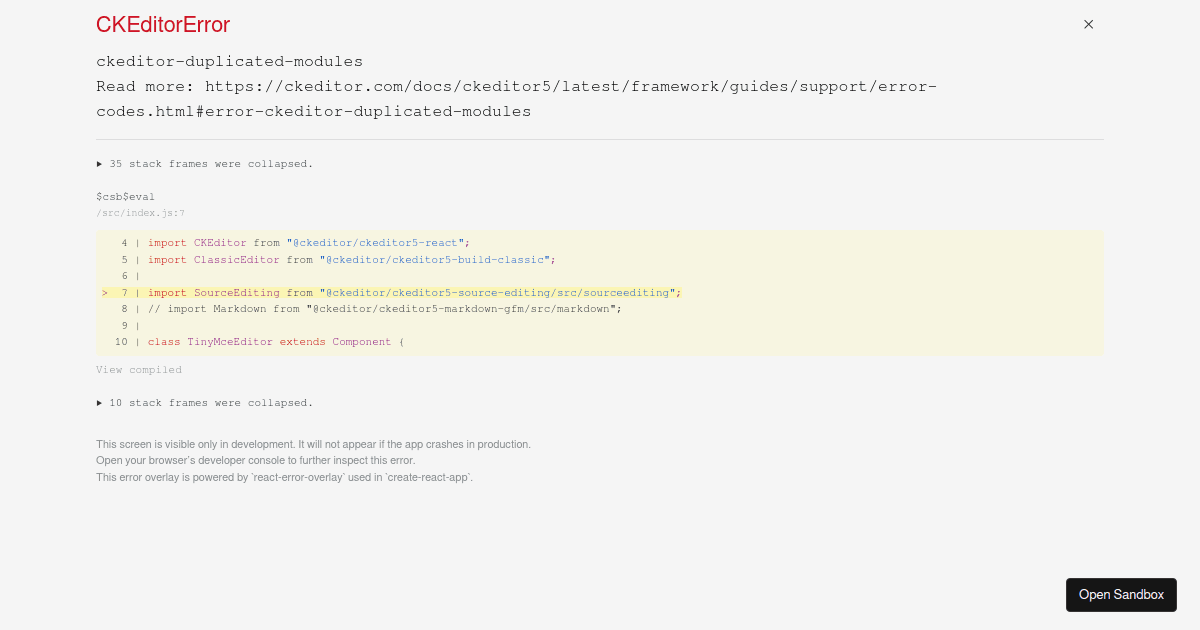Expand the 10 collapsed stack frames
1200x630 pixels.
[205, 402]
